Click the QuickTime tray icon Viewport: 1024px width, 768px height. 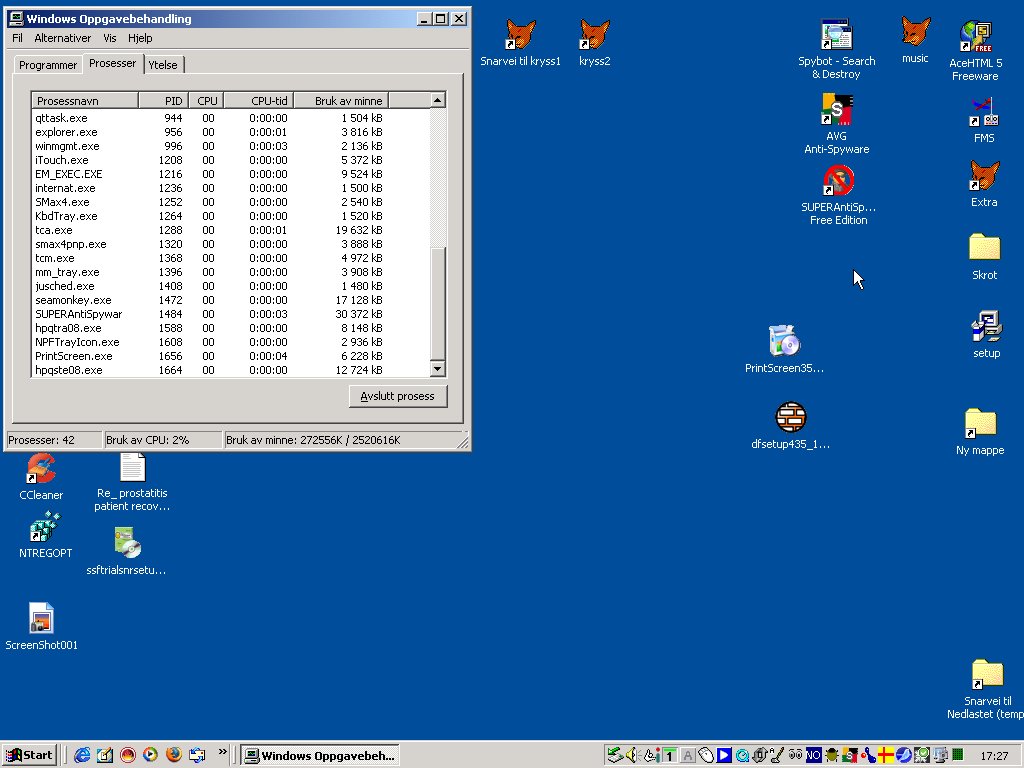click(743, 755)
